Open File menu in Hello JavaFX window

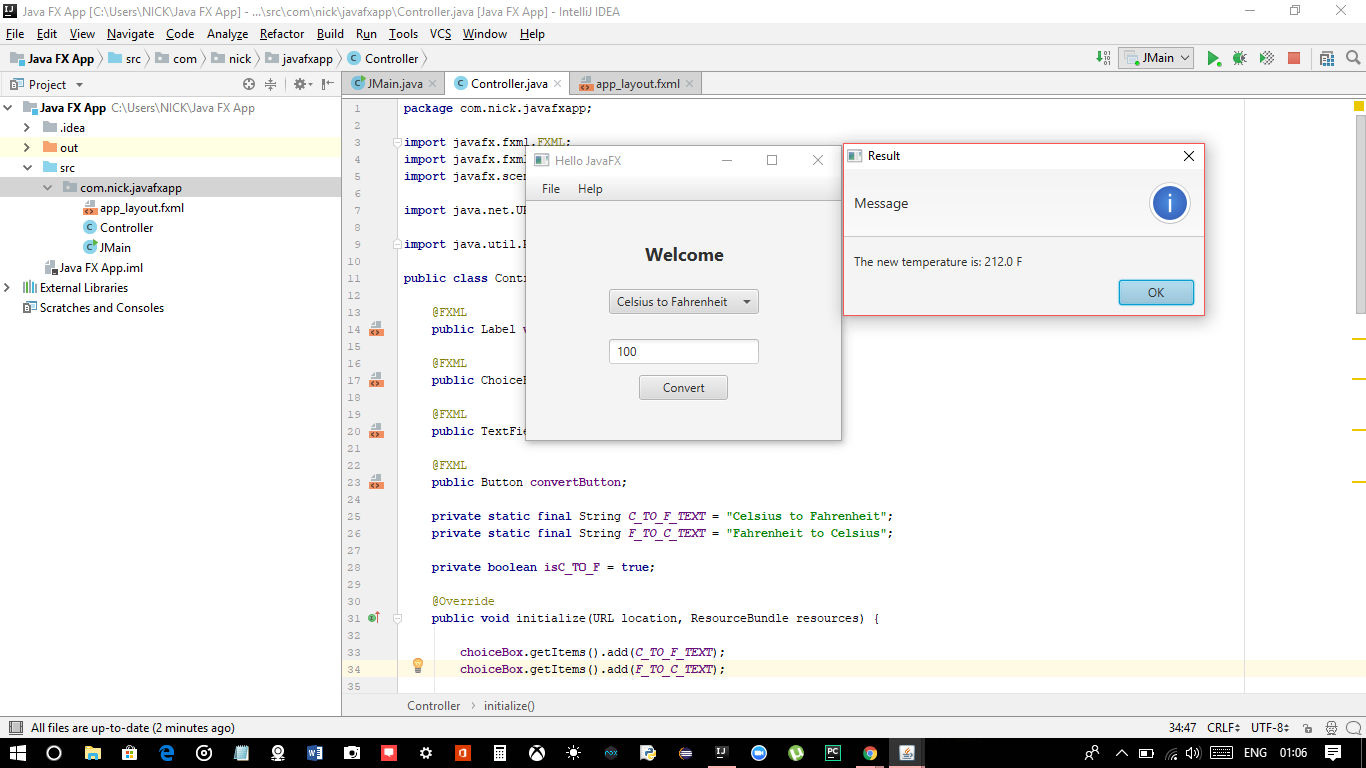click(x=551, y=189)
